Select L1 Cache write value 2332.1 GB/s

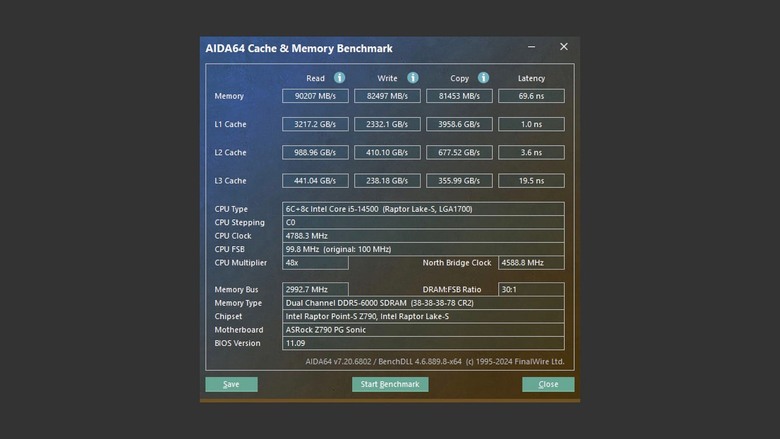387,124
